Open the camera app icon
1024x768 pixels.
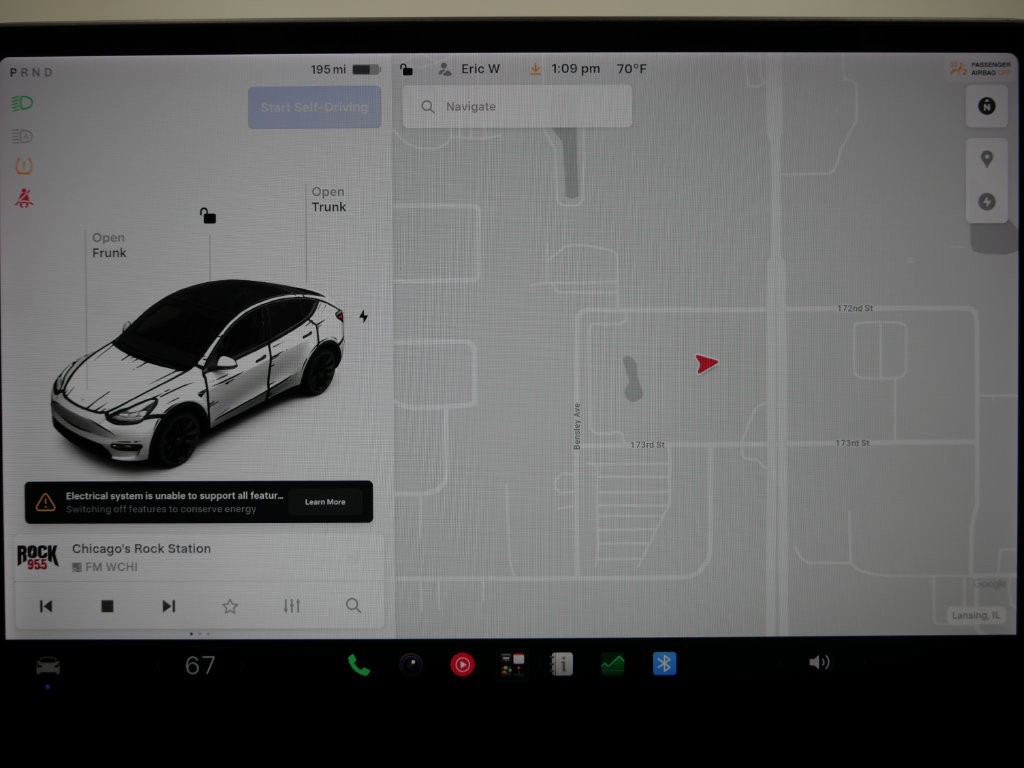[411, 665]
